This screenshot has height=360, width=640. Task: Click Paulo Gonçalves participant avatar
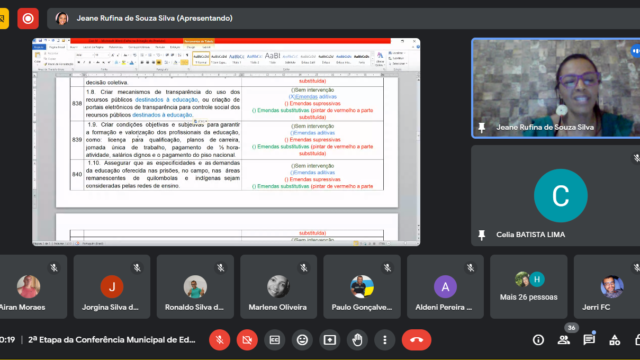click(362, 287)
